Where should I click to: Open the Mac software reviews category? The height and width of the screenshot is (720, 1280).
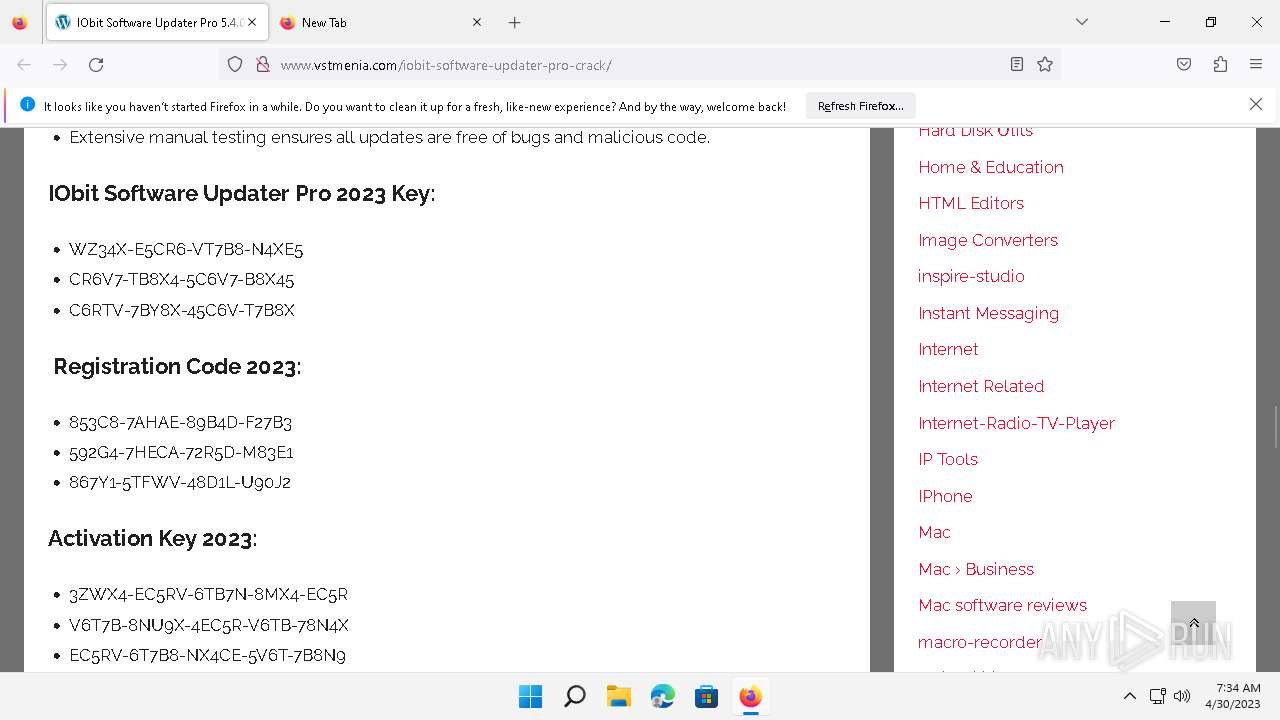1002,605
